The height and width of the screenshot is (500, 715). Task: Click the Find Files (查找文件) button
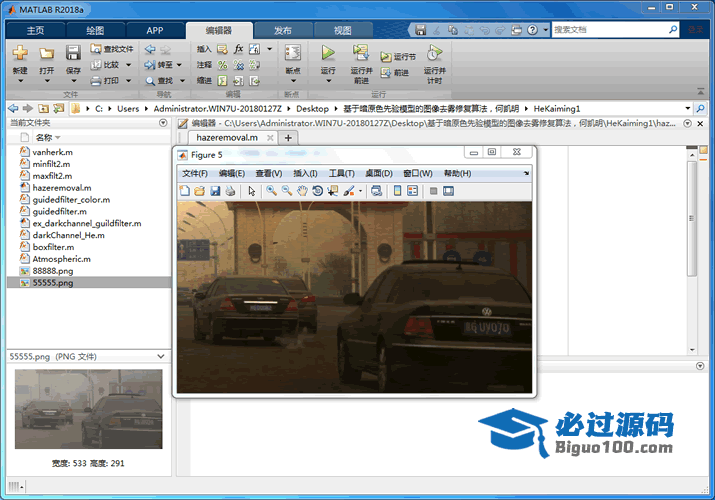pos(110,48)
